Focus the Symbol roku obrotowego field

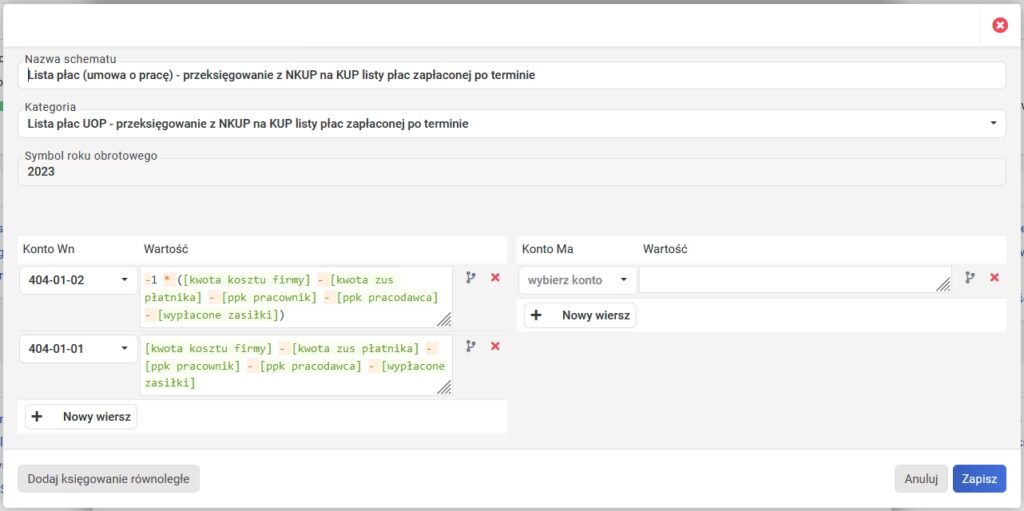point(511,172)
